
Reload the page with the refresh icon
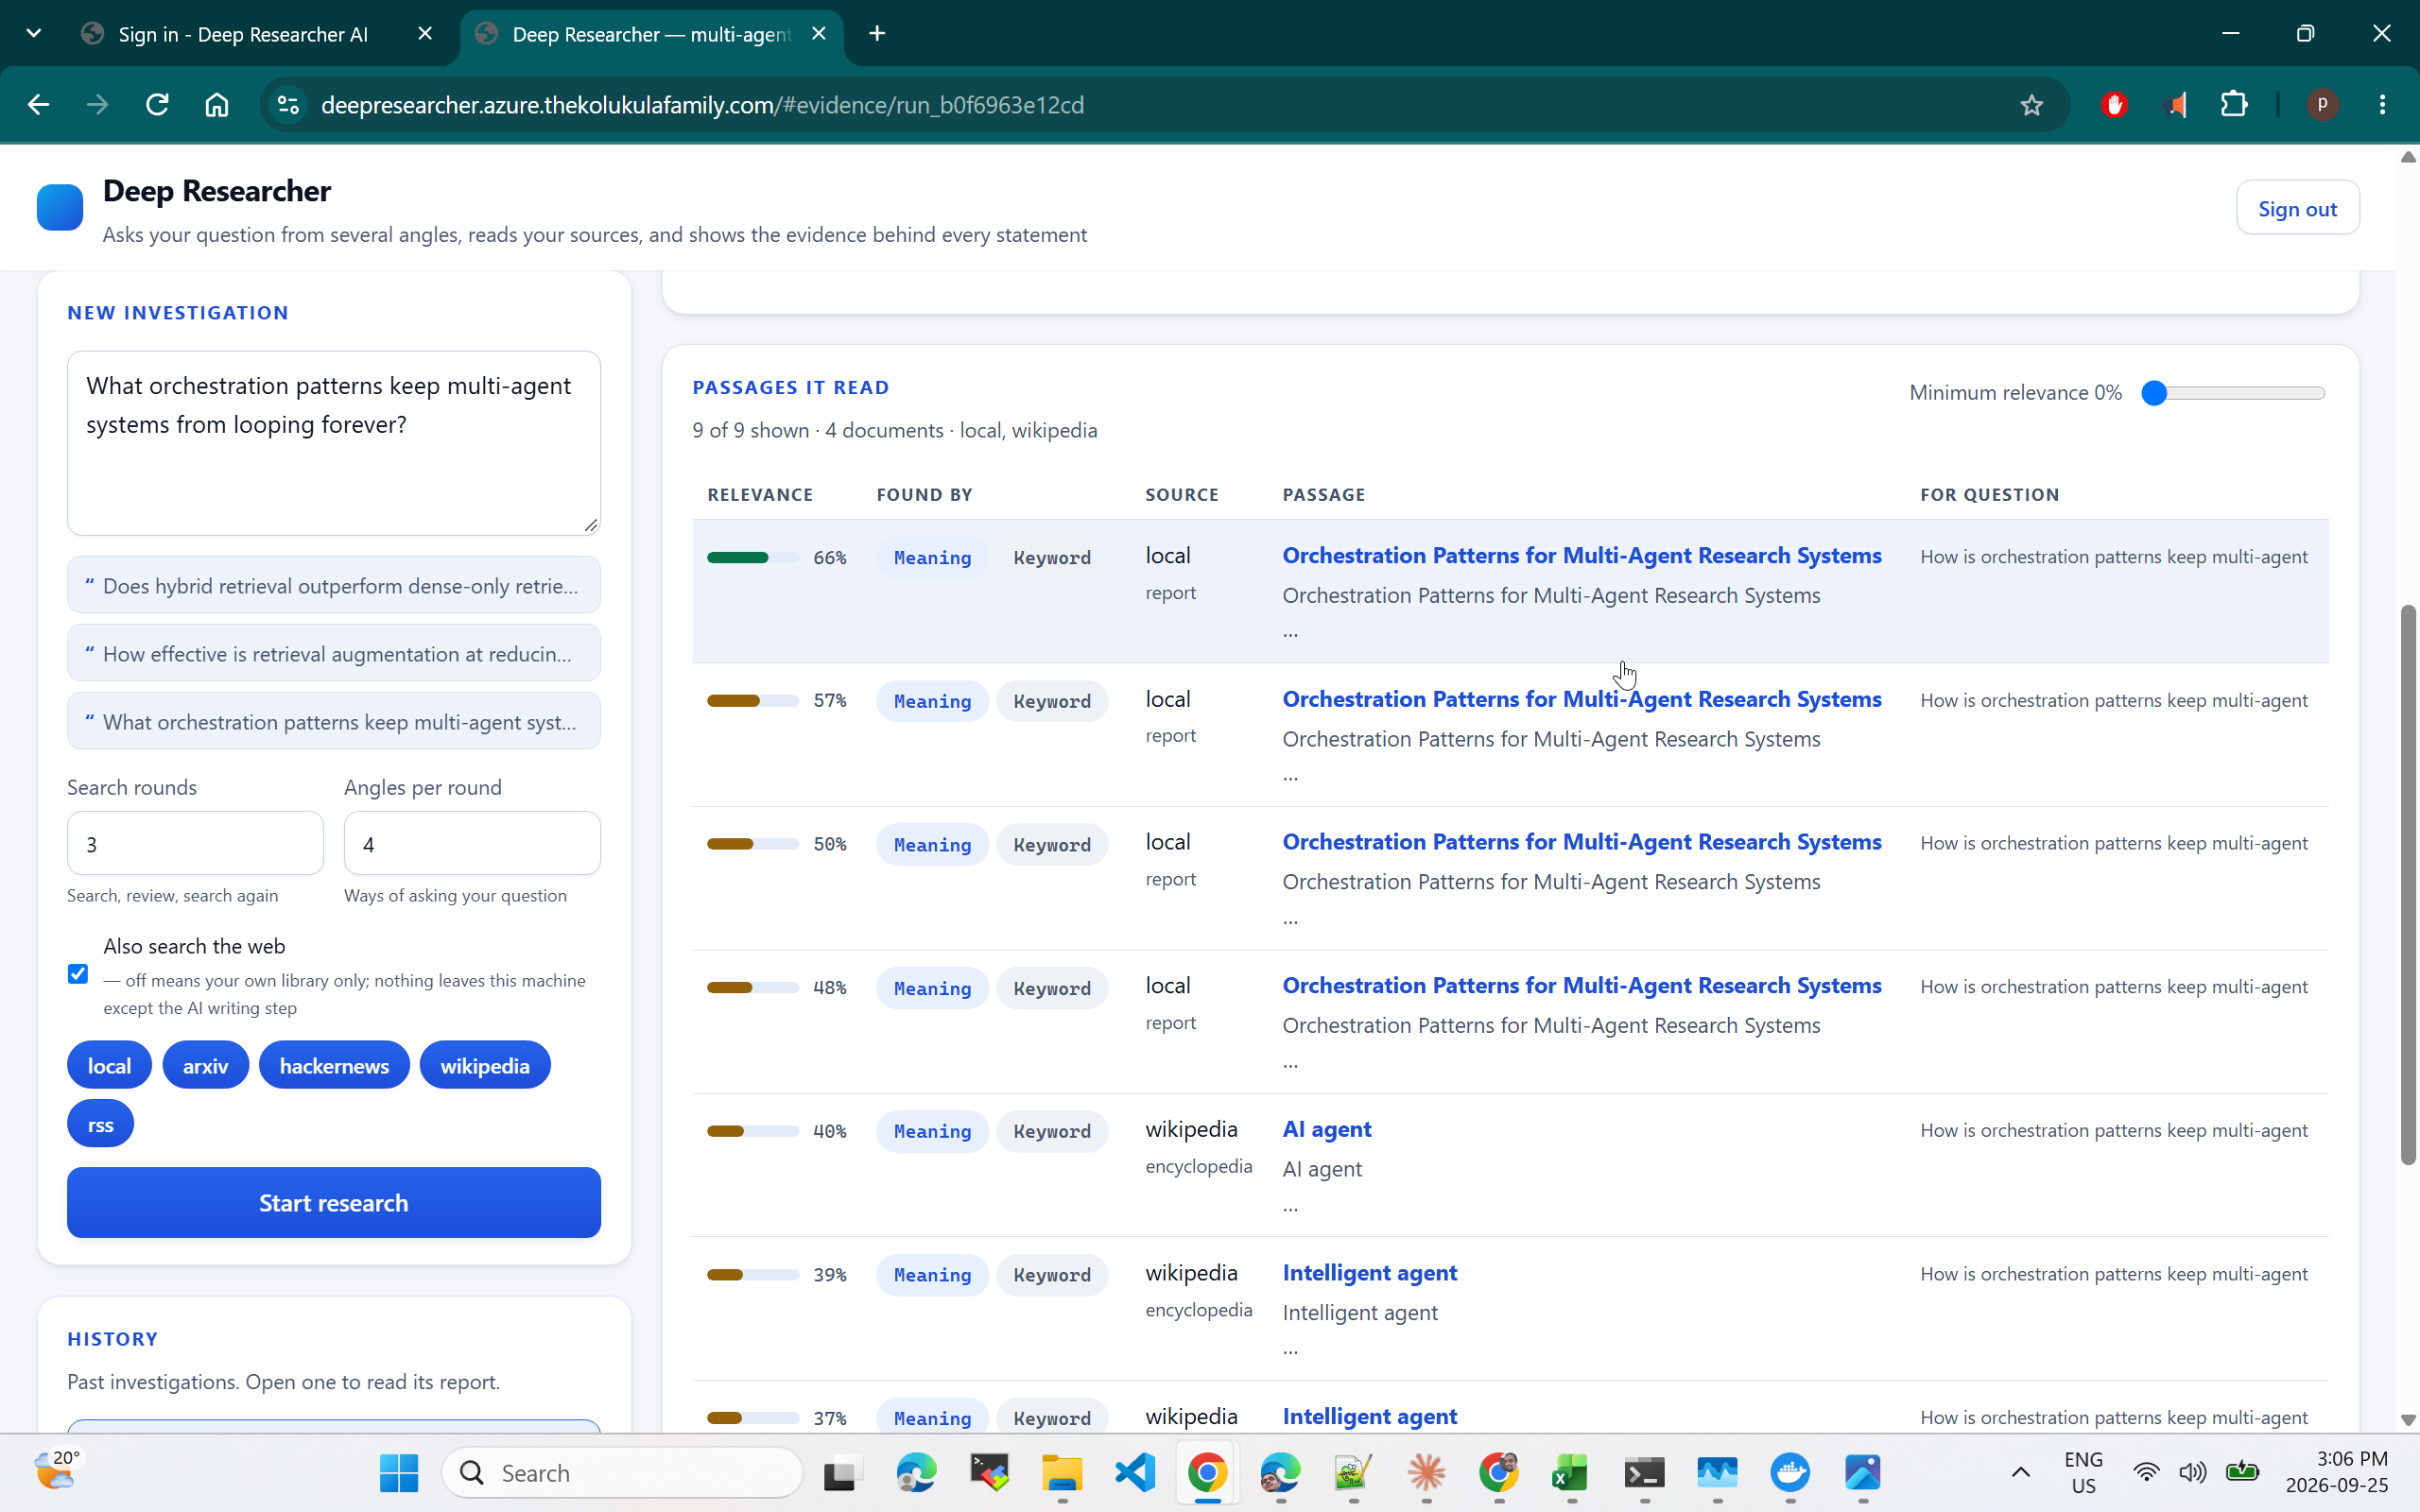click(157, 105)
